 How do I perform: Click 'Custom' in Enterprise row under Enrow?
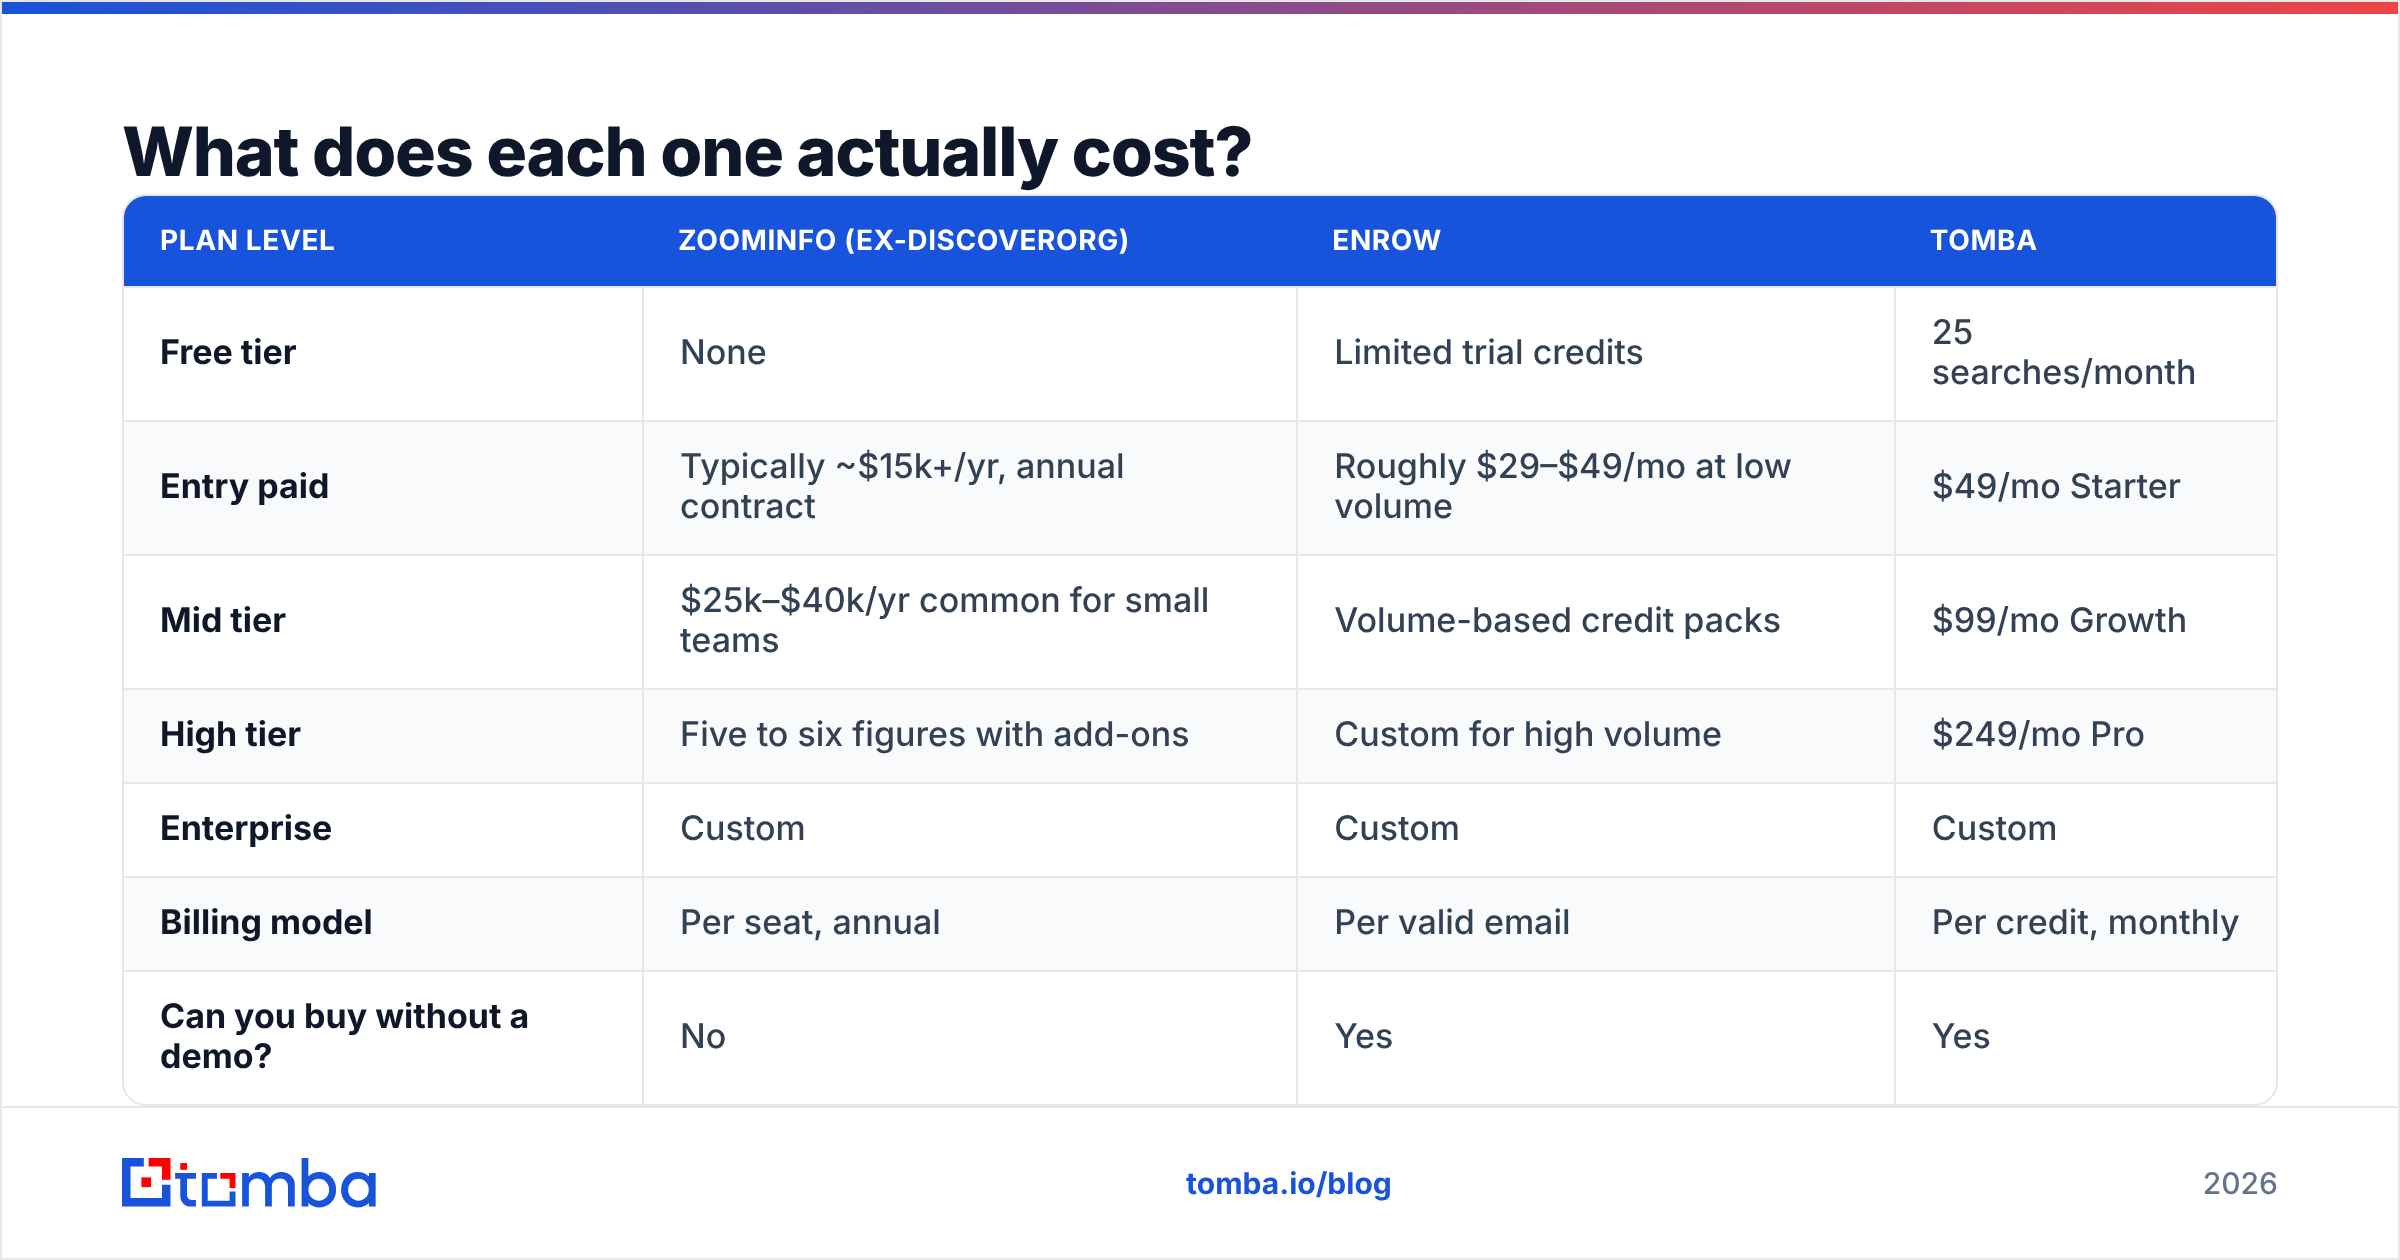(1396, 828)
